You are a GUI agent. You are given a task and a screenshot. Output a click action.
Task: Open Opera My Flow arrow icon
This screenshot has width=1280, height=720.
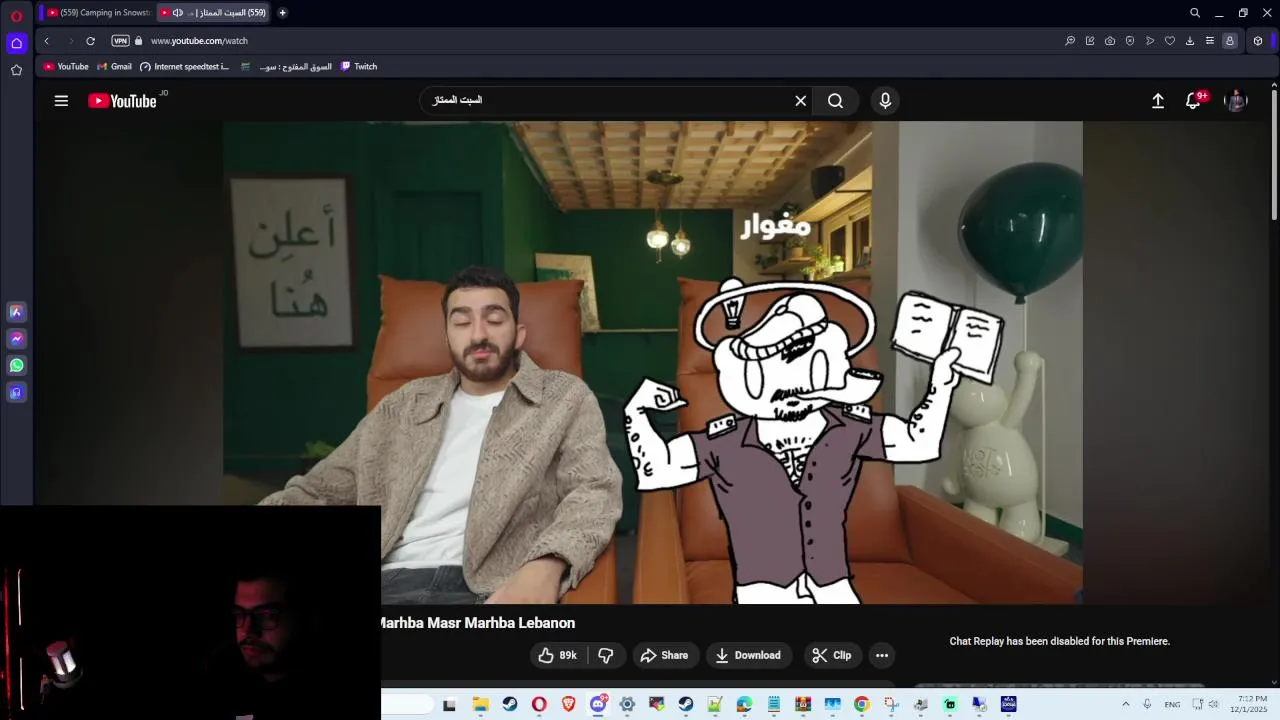click(x=1150, y=41)
